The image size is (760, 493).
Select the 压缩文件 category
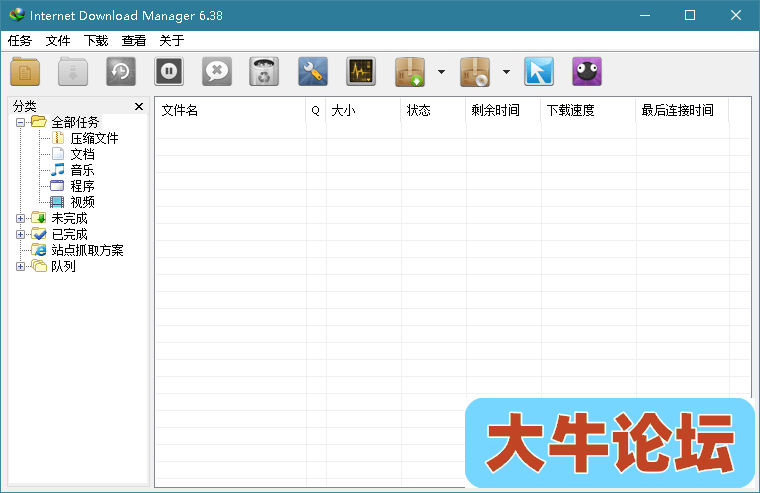pyautogui.click(x=95, y=138)
